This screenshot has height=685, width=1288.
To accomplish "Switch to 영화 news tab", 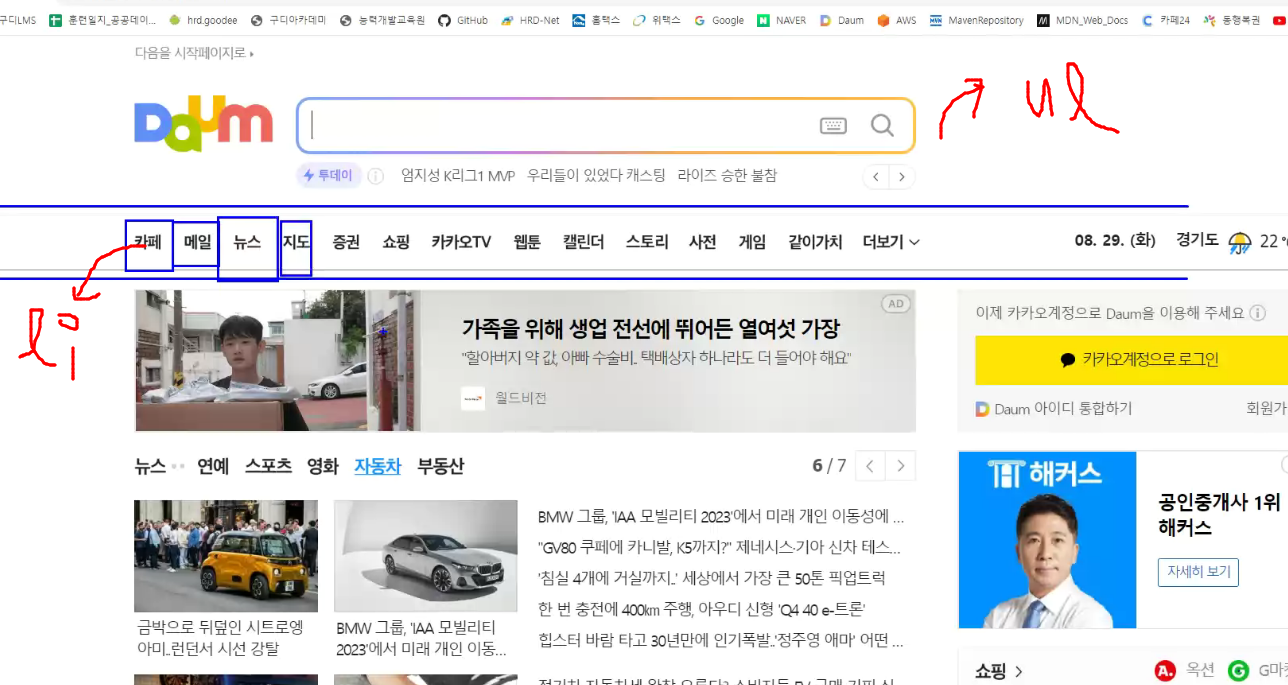I will pyautogui.click(x=323, y=466).
